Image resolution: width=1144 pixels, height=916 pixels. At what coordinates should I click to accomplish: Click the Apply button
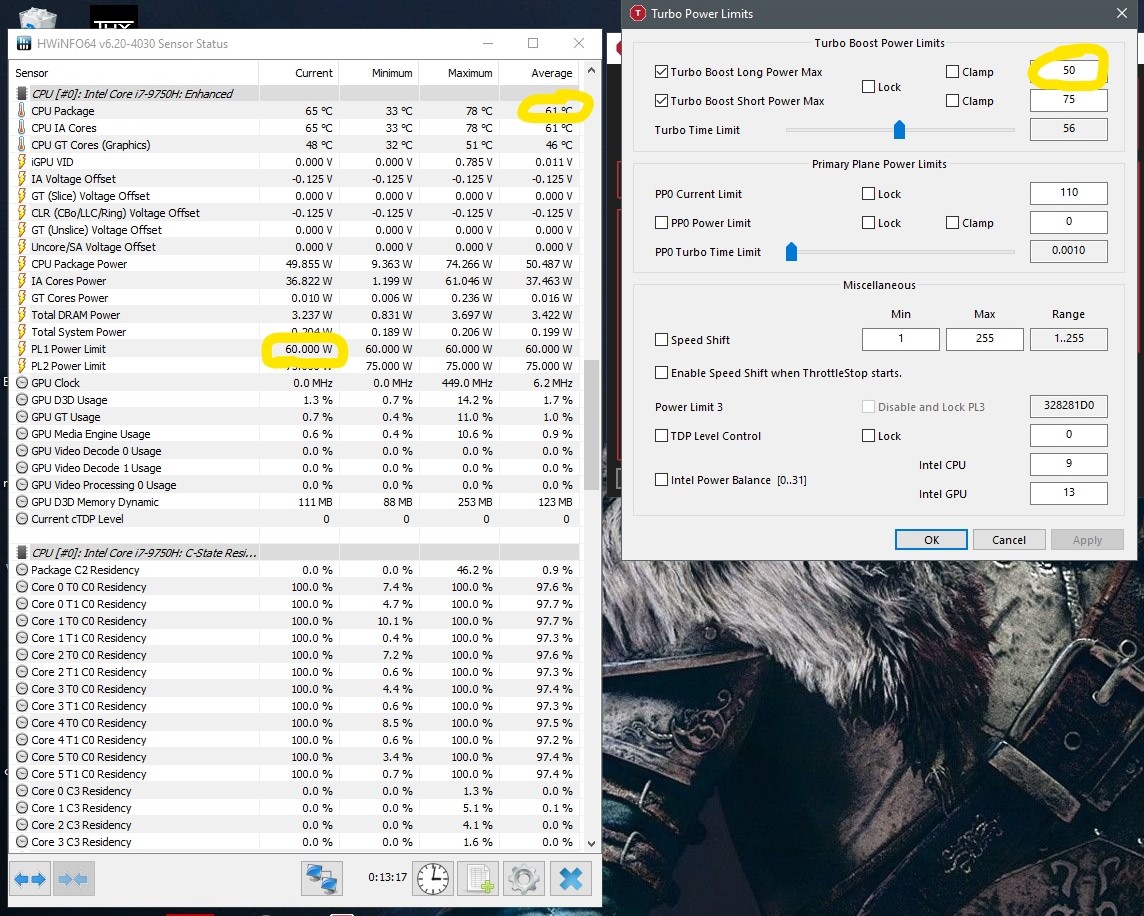coord(1087,539)
